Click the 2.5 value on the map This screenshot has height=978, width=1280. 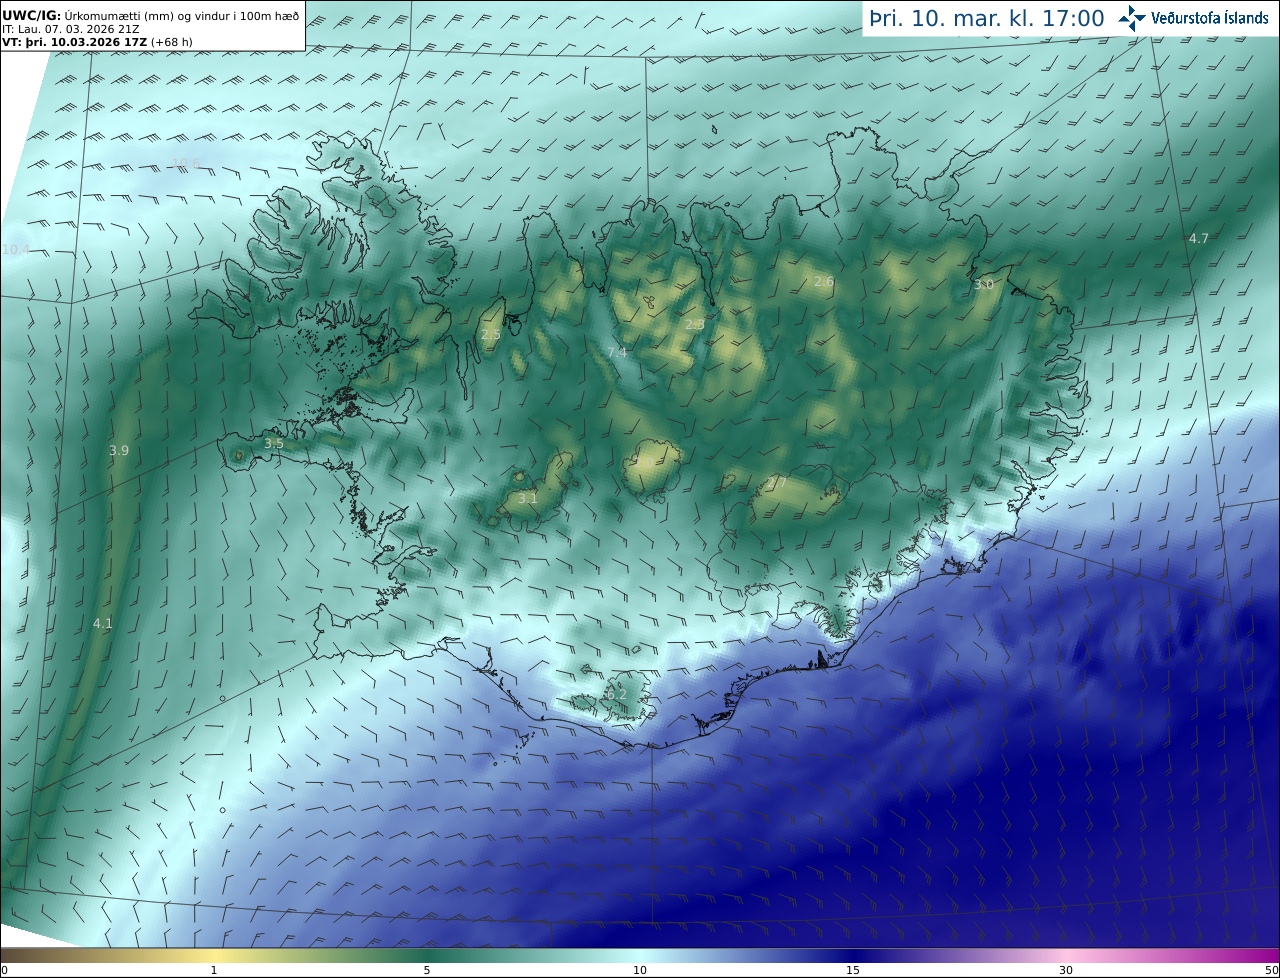click(491, 335)
